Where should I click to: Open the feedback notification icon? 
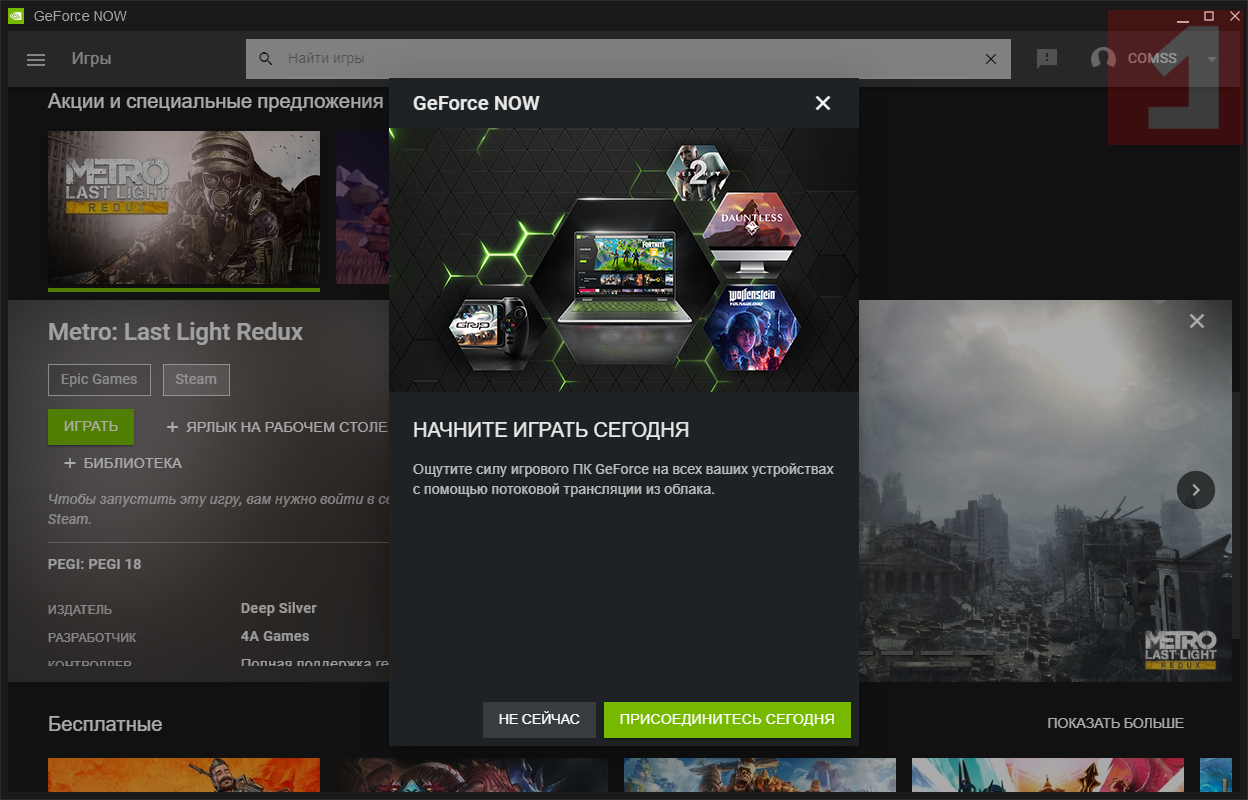pos(1047,59)
